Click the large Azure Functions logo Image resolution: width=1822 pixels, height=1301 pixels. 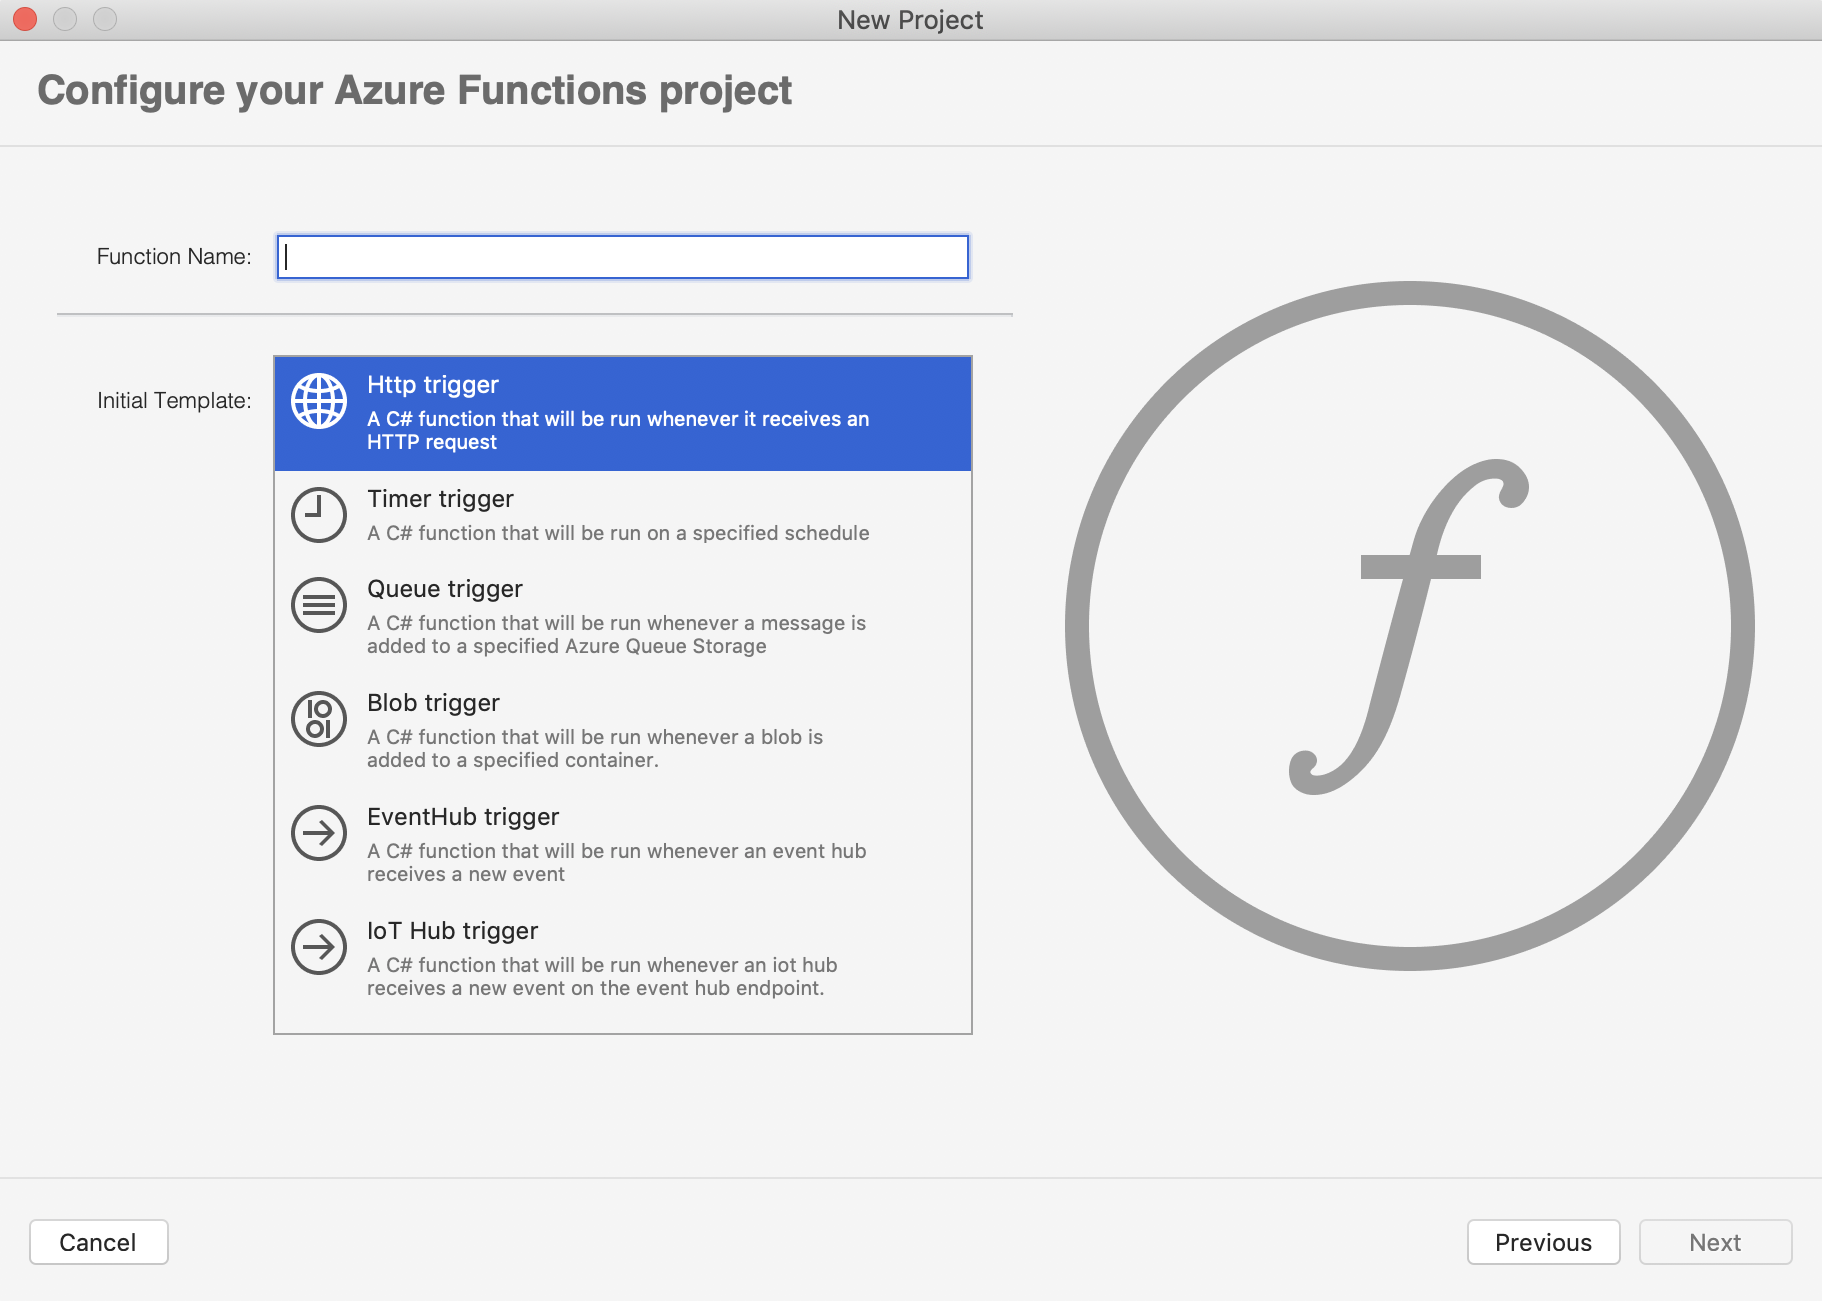[x=1410, y=626]
